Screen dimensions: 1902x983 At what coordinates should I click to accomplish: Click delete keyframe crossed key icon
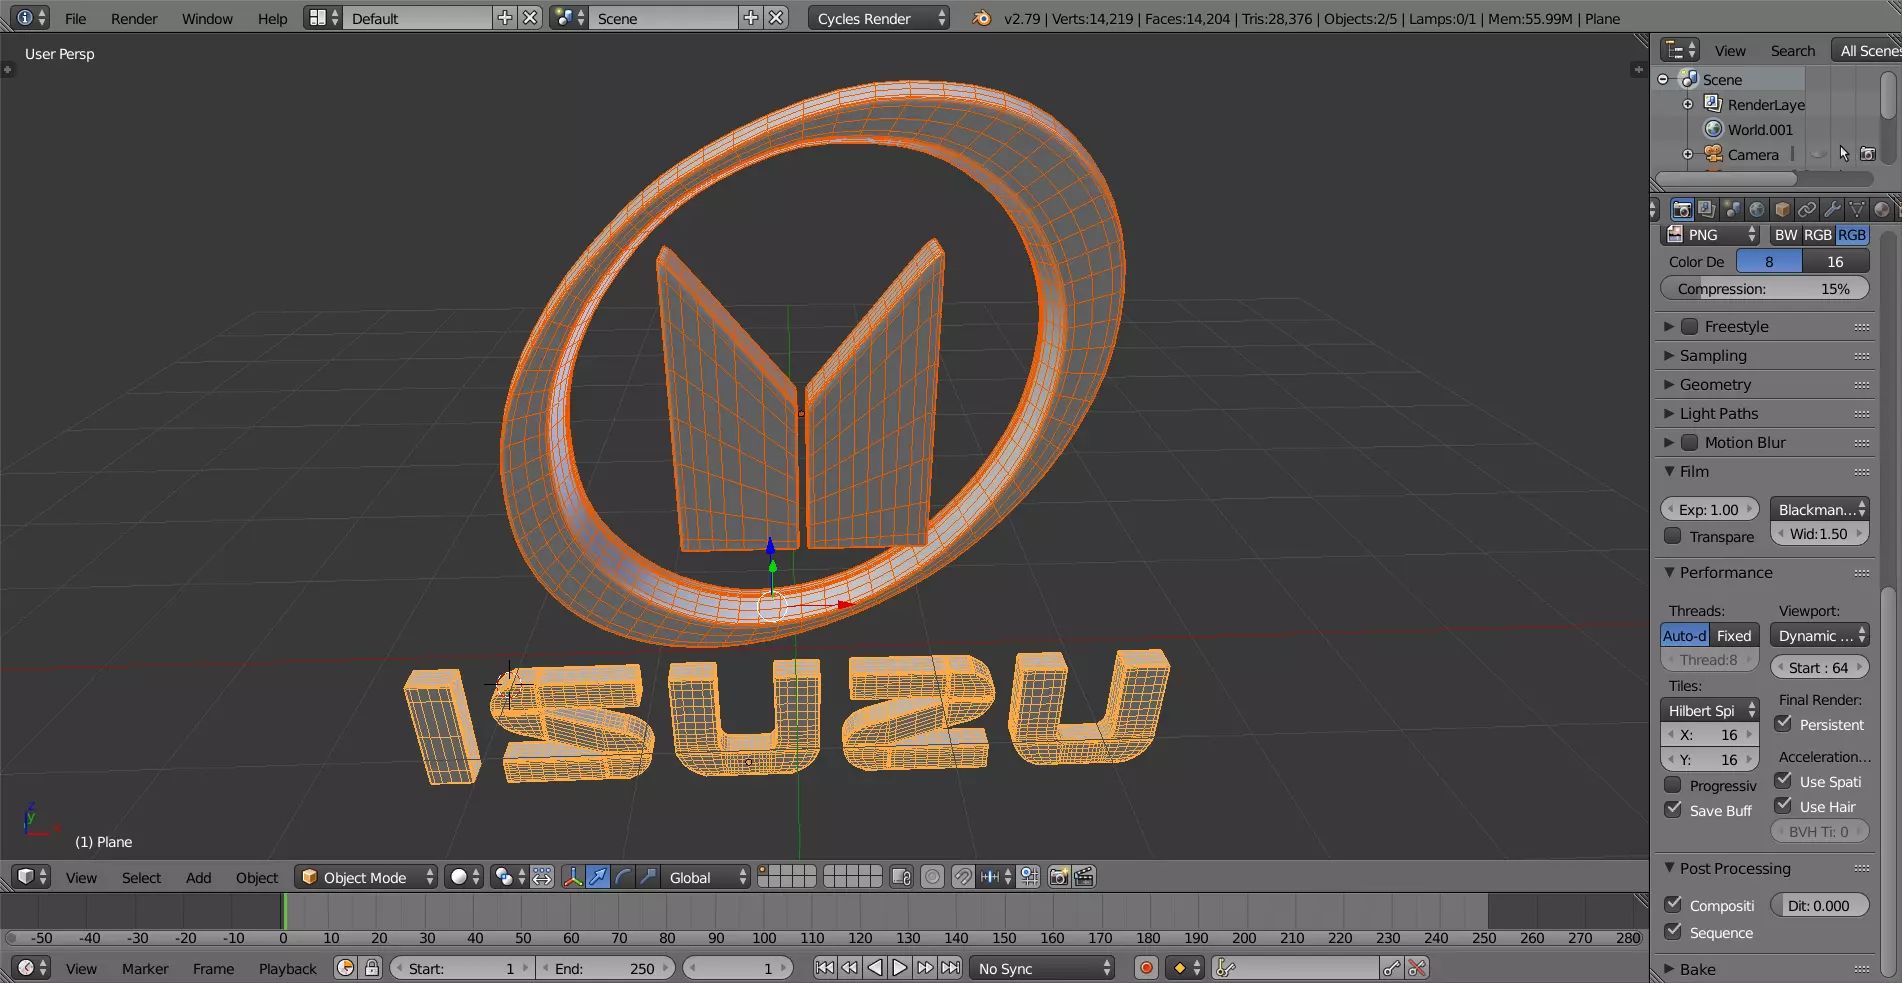tap(1416, 968)
